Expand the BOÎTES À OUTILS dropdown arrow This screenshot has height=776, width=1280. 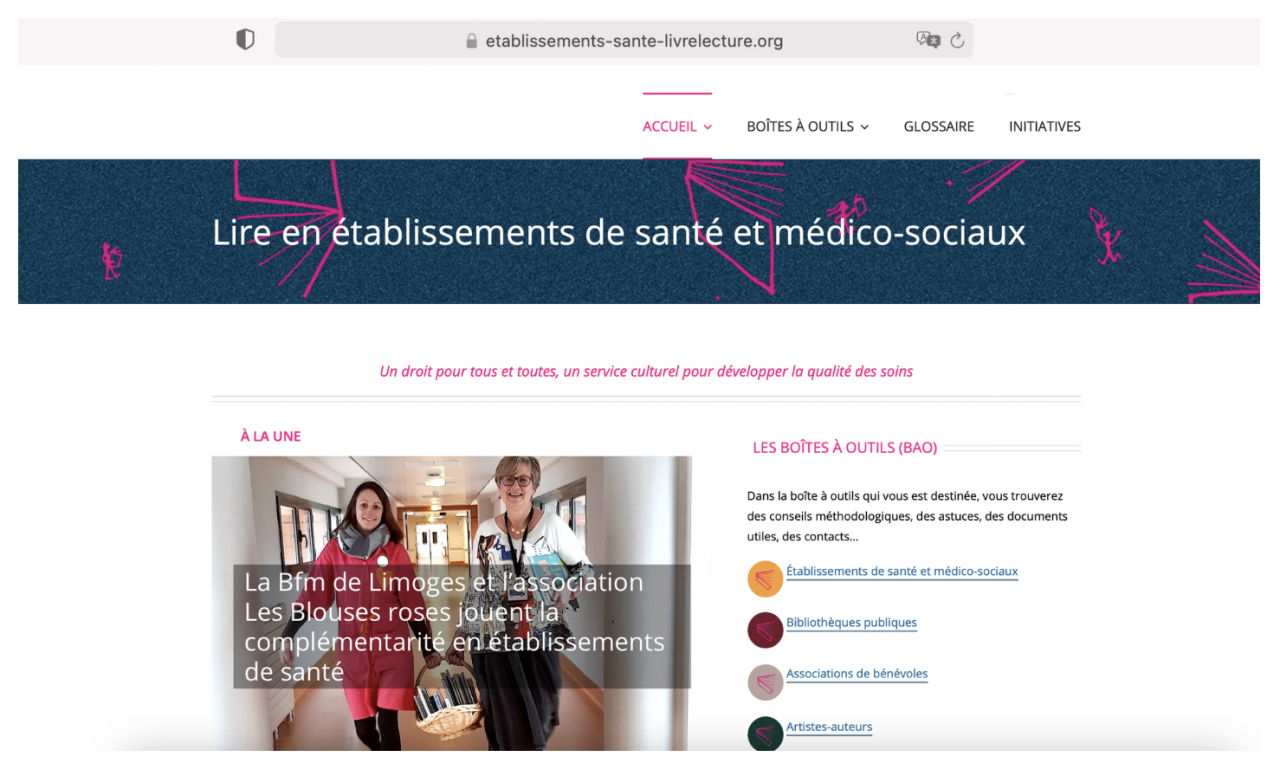864,127
